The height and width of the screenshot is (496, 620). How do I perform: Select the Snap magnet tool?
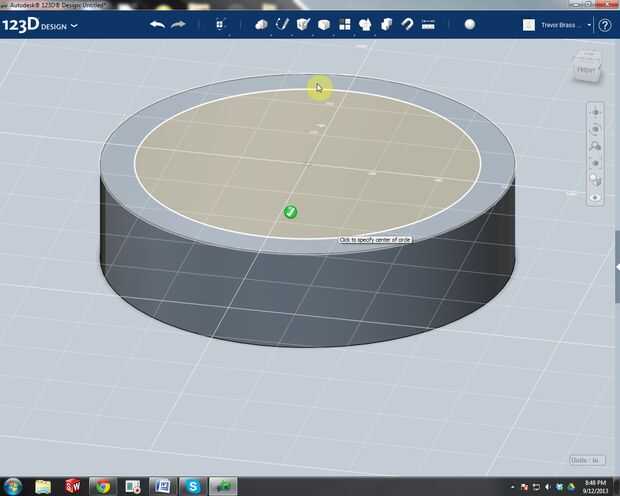click(407, 25)
